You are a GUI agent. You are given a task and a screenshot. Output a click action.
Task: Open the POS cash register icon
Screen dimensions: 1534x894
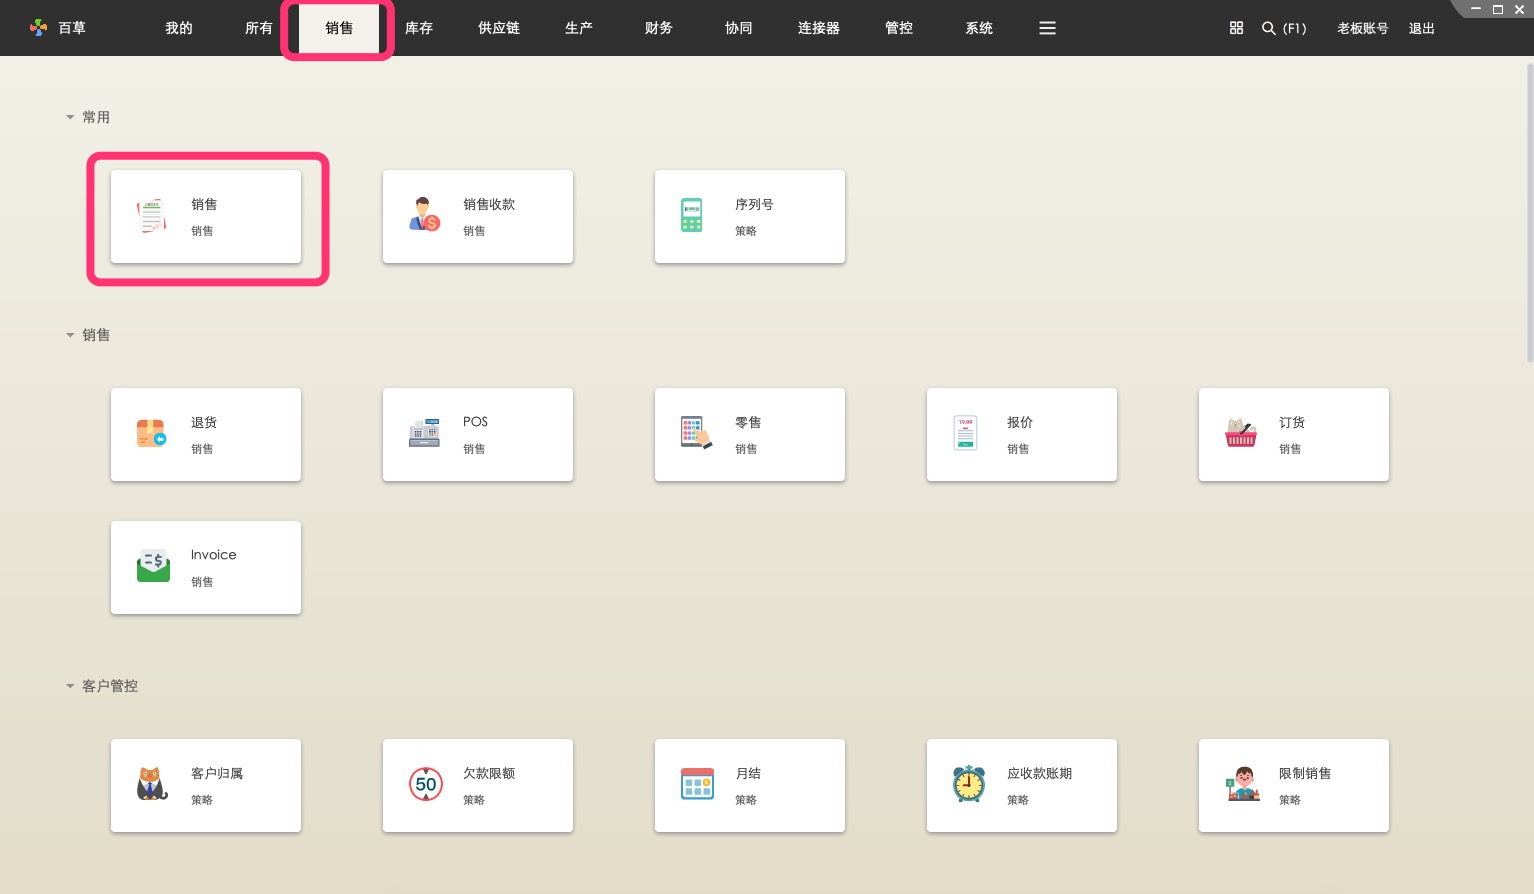coord(424,434)
